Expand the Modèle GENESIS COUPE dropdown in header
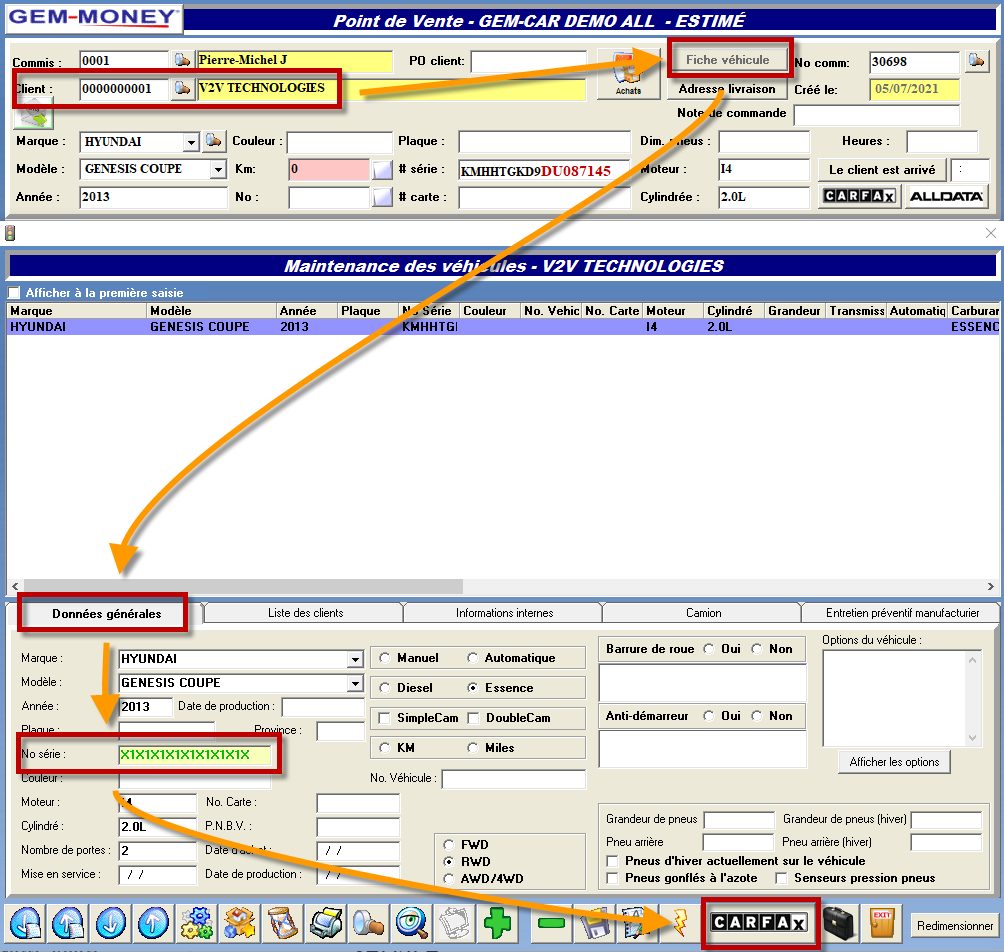 pos(218,169)
